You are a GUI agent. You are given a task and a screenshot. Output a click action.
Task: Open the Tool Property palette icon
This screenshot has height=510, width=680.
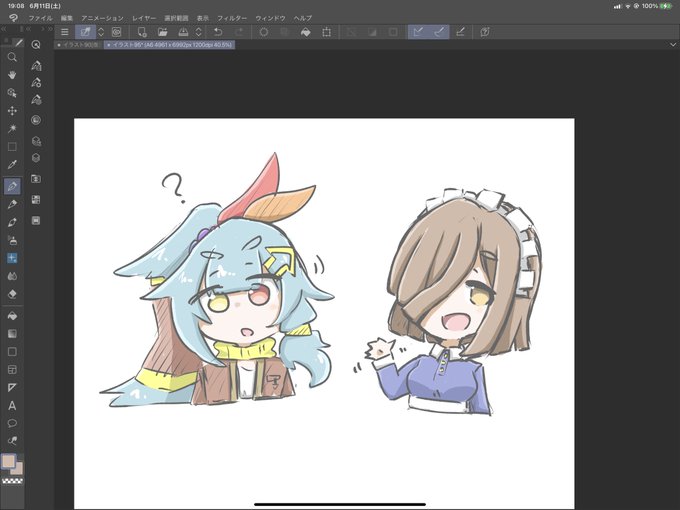[36, 82]
